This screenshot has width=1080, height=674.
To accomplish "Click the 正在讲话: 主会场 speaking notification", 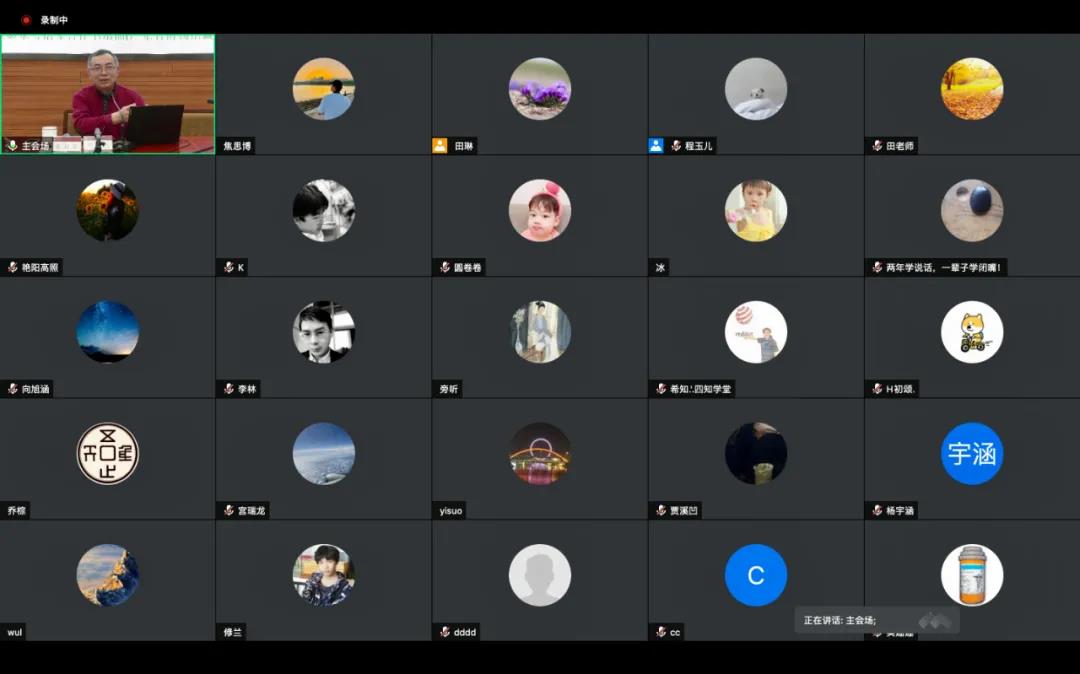I will point(840,620).
